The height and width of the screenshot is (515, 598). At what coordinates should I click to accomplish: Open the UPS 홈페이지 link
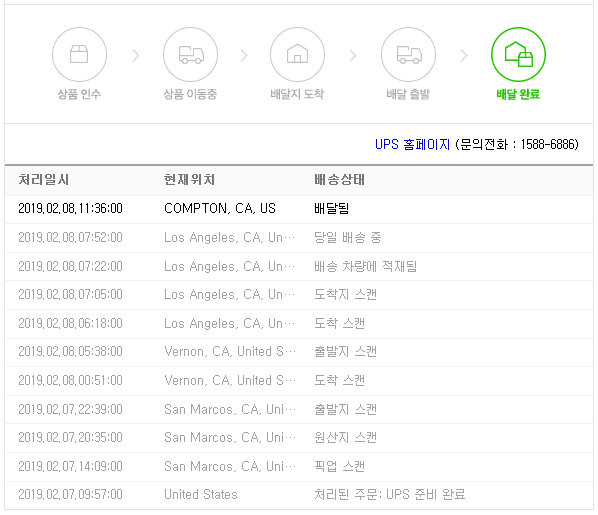coord(412,144)
